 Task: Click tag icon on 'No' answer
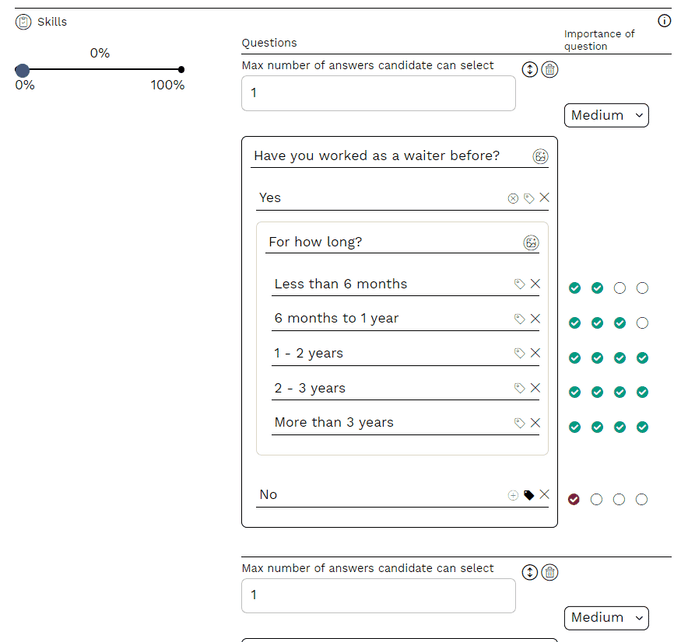point(529,494)
